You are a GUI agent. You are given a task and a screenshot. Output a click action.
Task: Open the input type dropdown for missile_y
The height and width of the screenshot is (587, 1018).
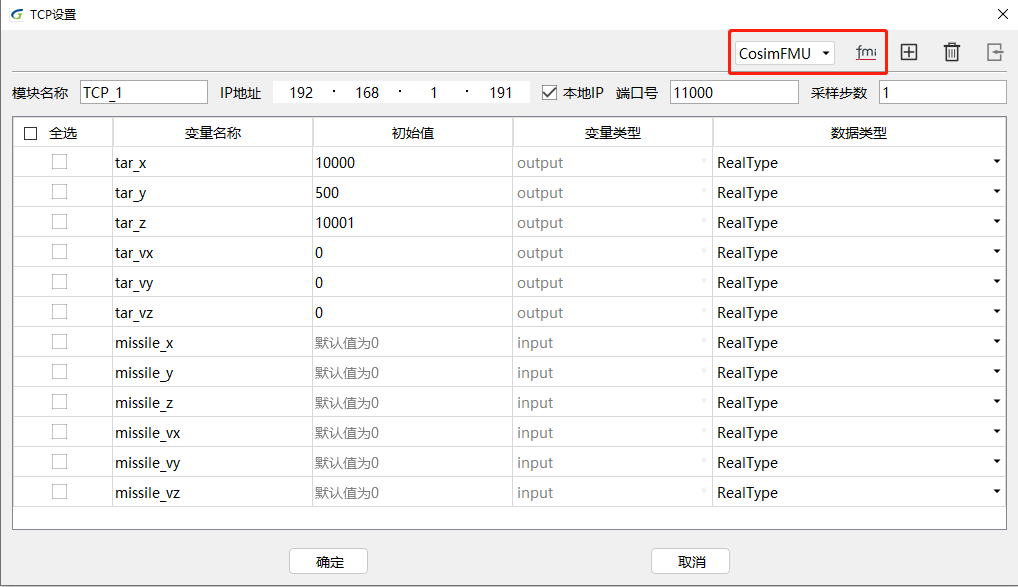click(x=701, y=372)
